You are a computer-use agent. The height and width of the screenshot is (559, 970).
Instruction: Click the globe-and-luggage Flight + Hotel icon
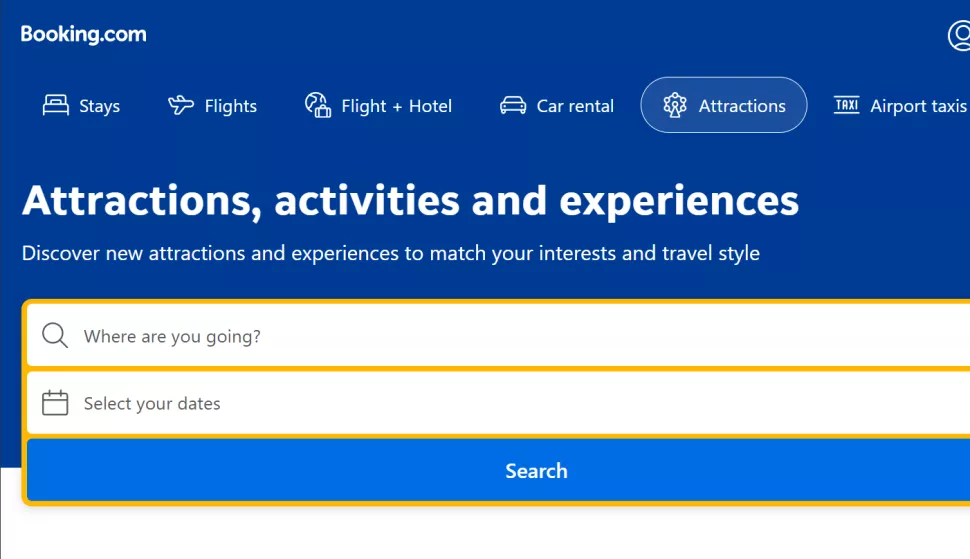coord(318,105)
